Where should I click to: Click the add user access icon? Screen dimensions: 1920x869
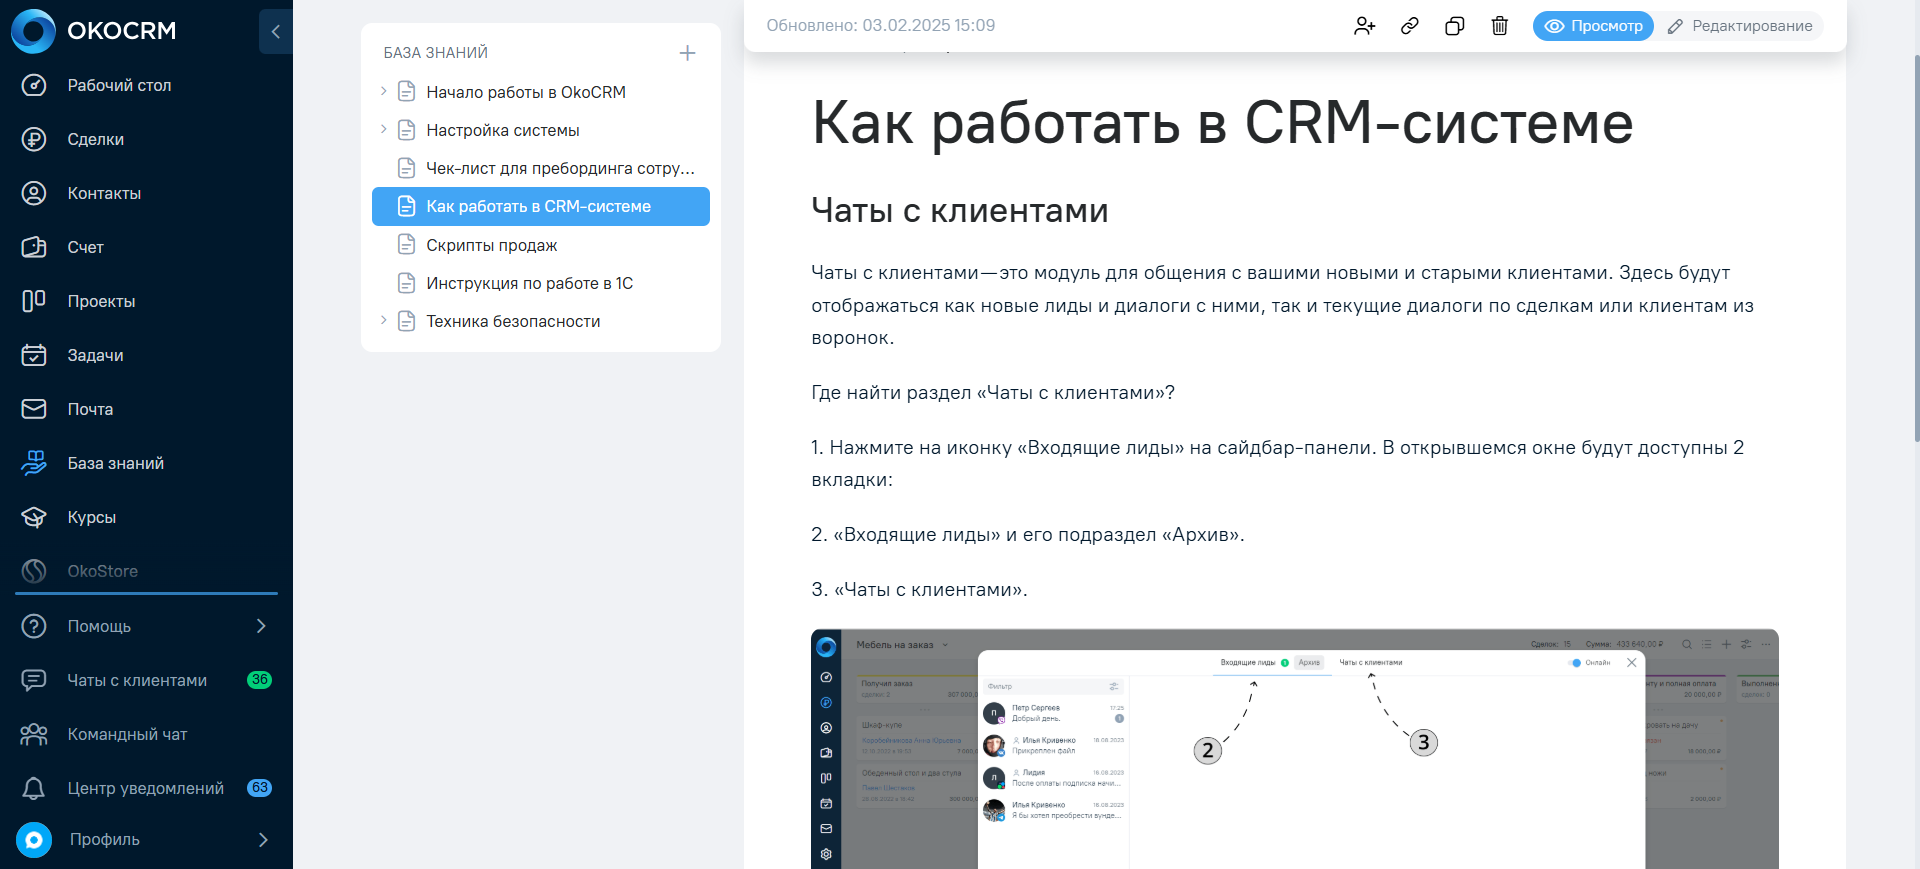click(x=1364, y=26)
